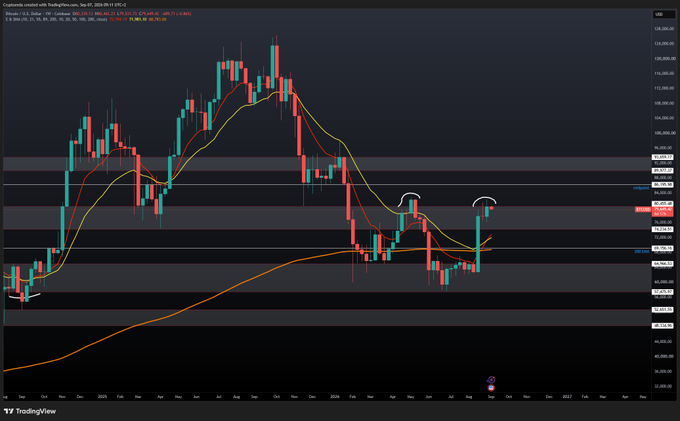This screenshot has width=680, height=421.
Task: Select the blue '200 EMA' line label
Action: [x=642, y=251]
